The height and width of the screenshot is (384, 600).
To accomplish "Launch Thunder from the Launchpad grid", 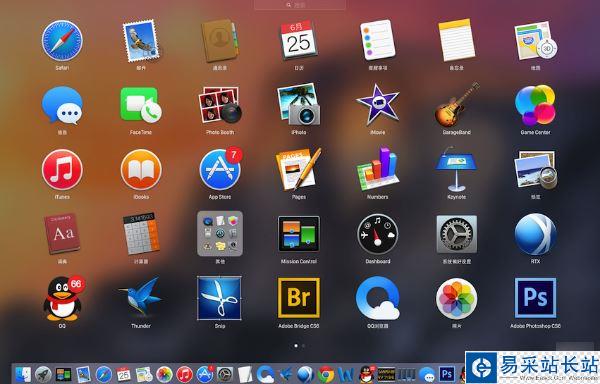I will point(141,298).
